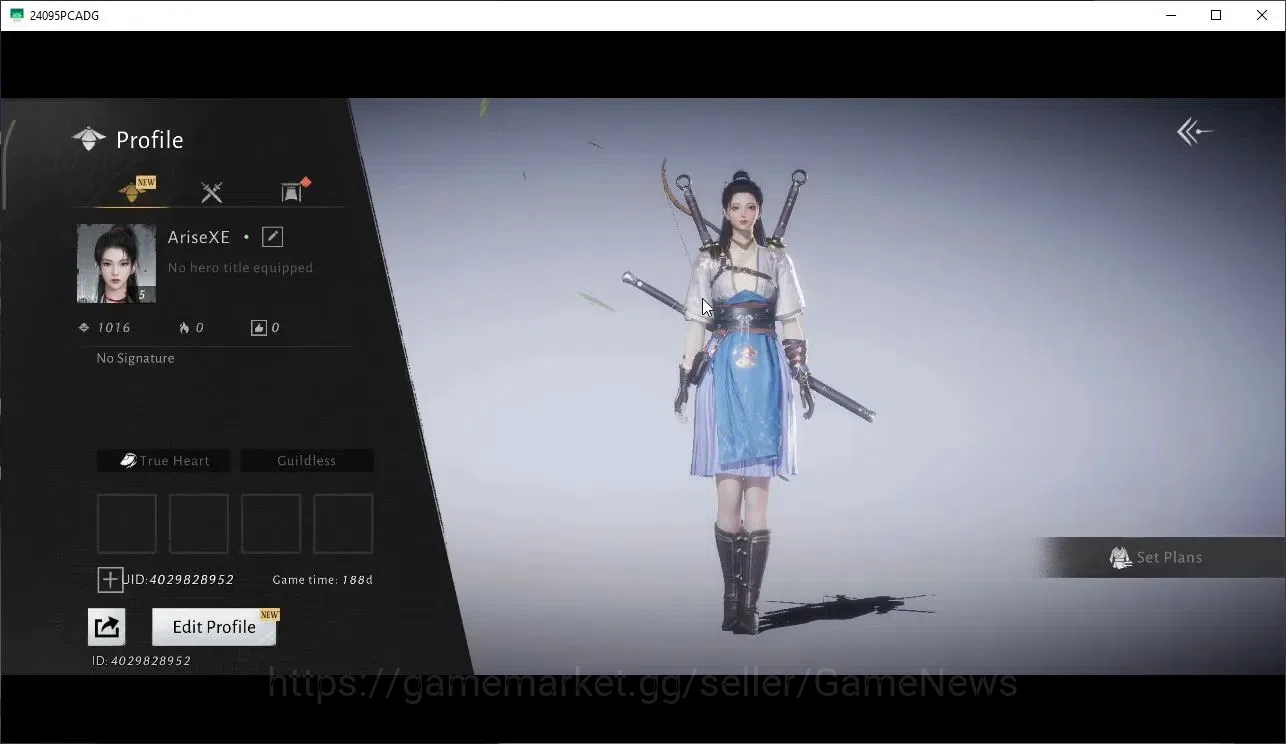1286x744 pixels.
Task: Open Set Plans
Action: 1160,557
